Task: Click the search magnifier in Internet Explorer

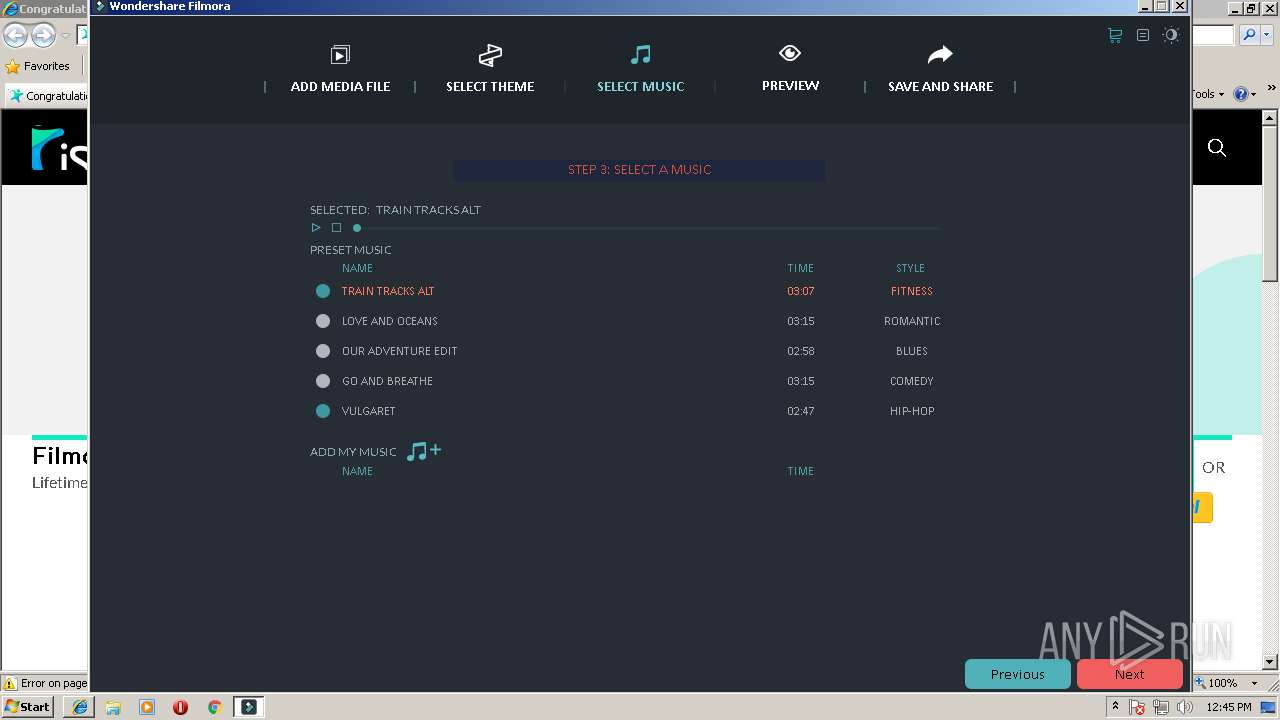Action: [x=1249, y=35]
